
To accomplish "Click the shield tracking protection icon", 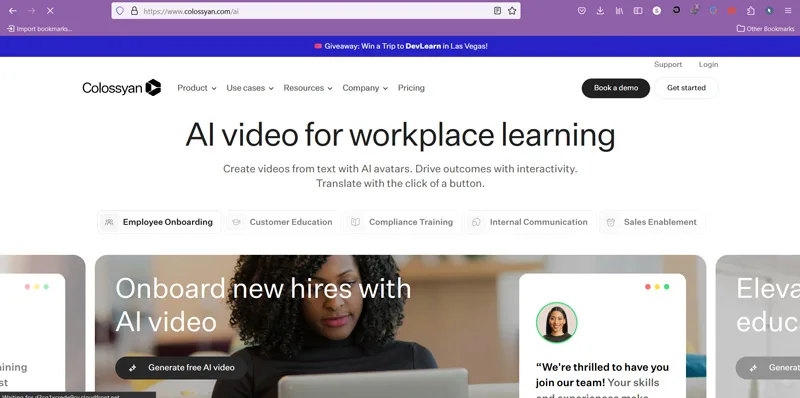I will point(120,11).
